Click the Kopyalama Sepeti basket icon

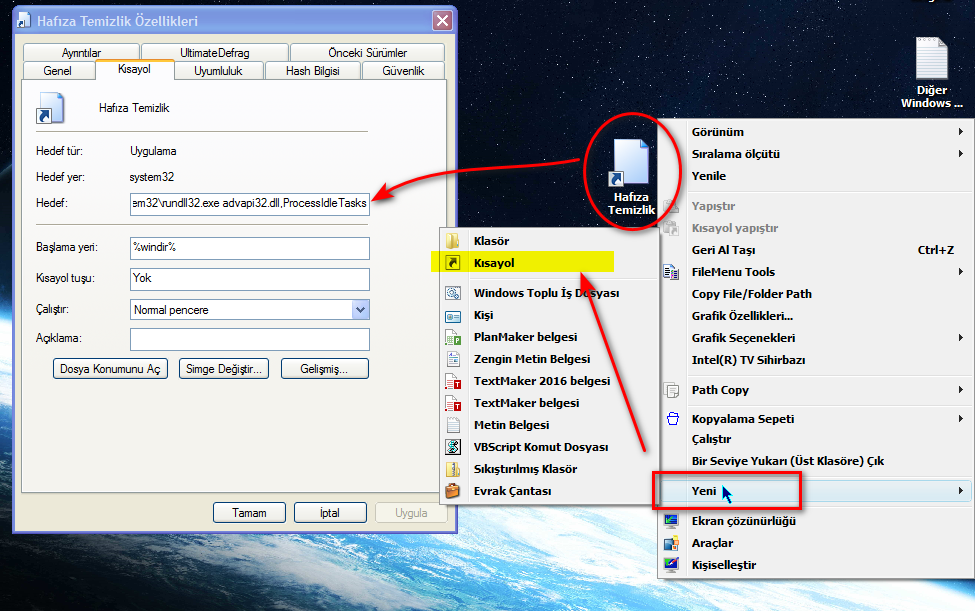tap(672, 419)
